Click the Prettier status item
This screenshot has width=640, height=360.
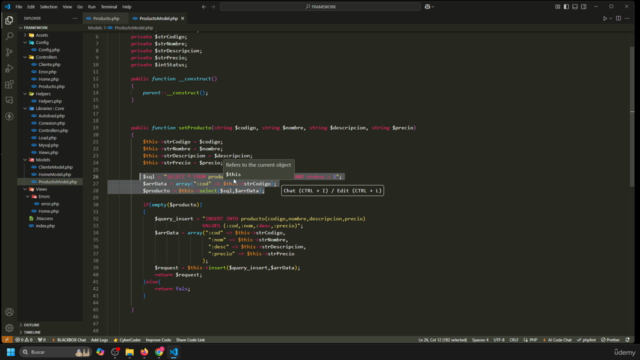coord(611,340)
